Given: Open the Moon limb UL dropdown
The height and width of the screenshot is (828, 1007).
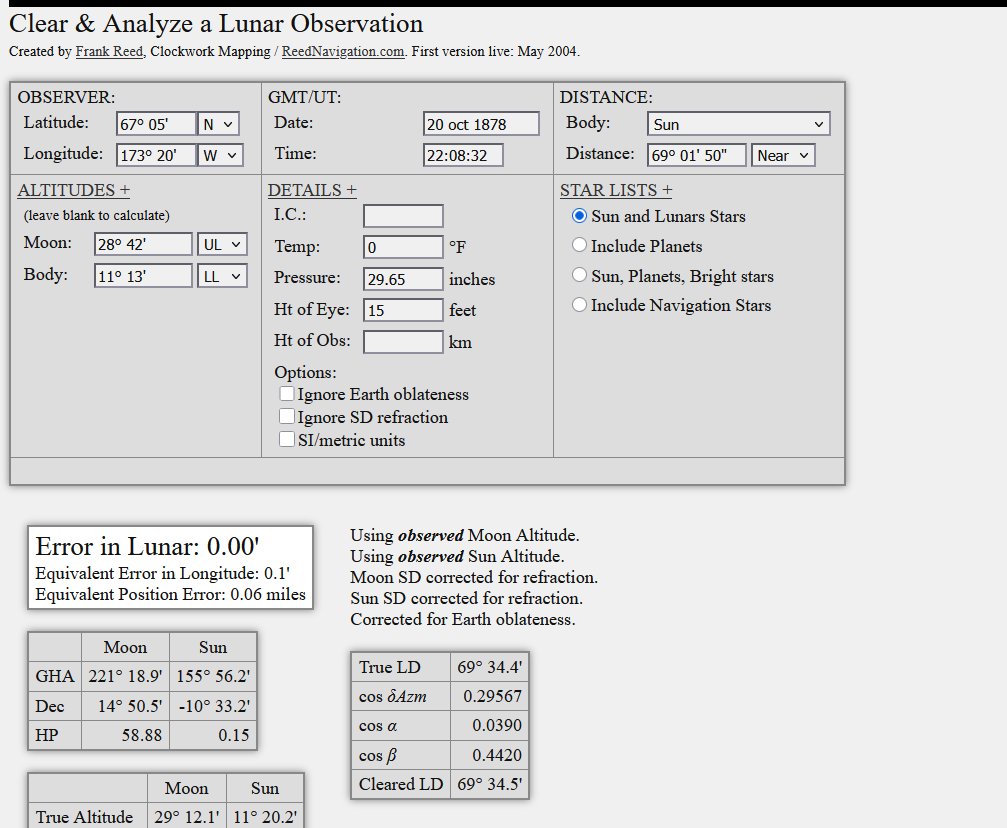Looking at the screenshot, I should point(222,244).
